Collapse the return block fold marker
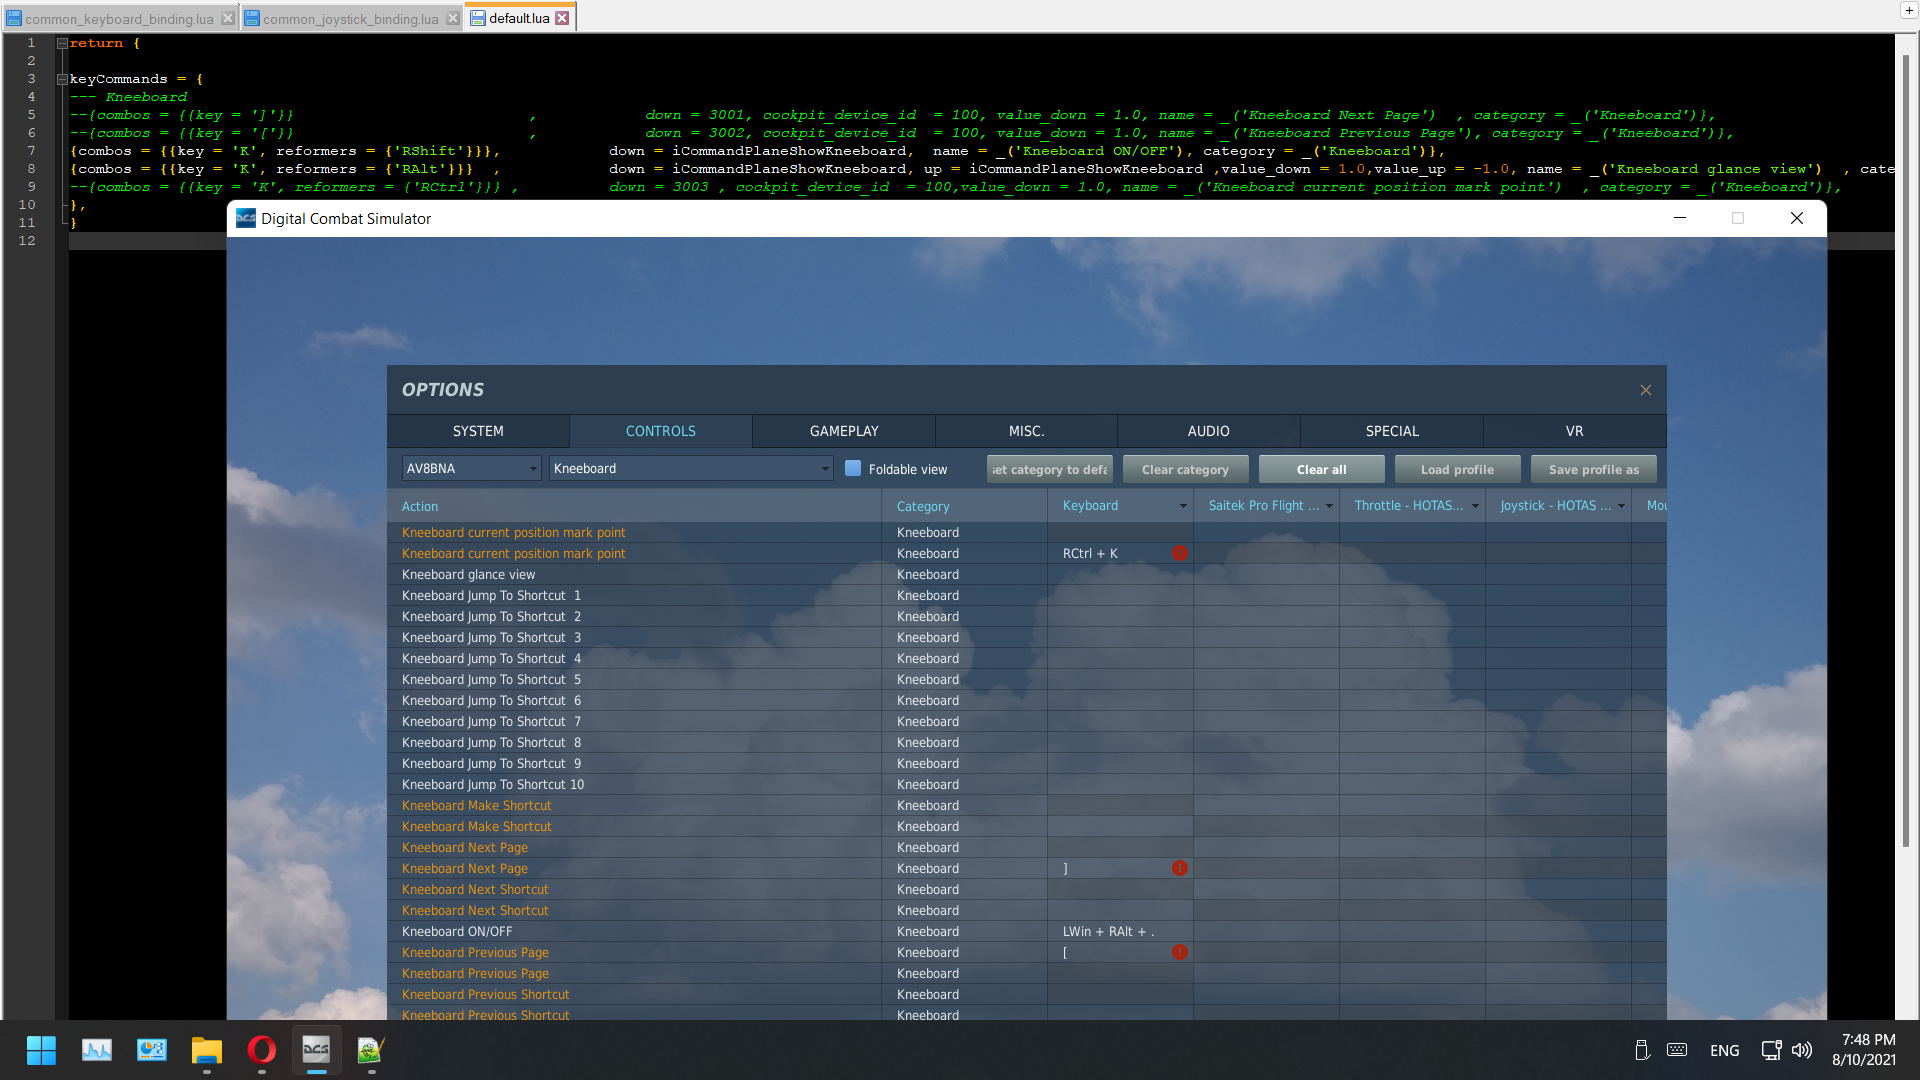 tap(62, 43)
